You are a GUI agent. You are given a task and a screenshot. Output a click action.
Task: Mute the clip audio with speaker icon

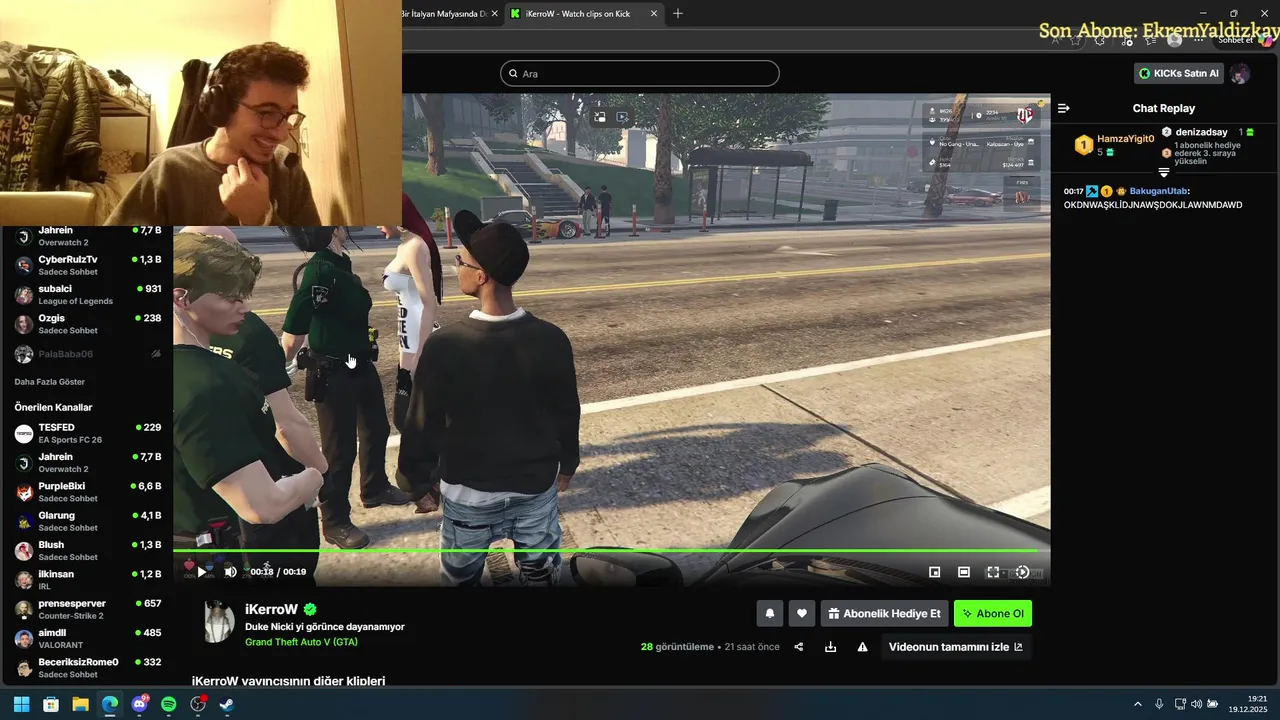(x=230, y=572)
